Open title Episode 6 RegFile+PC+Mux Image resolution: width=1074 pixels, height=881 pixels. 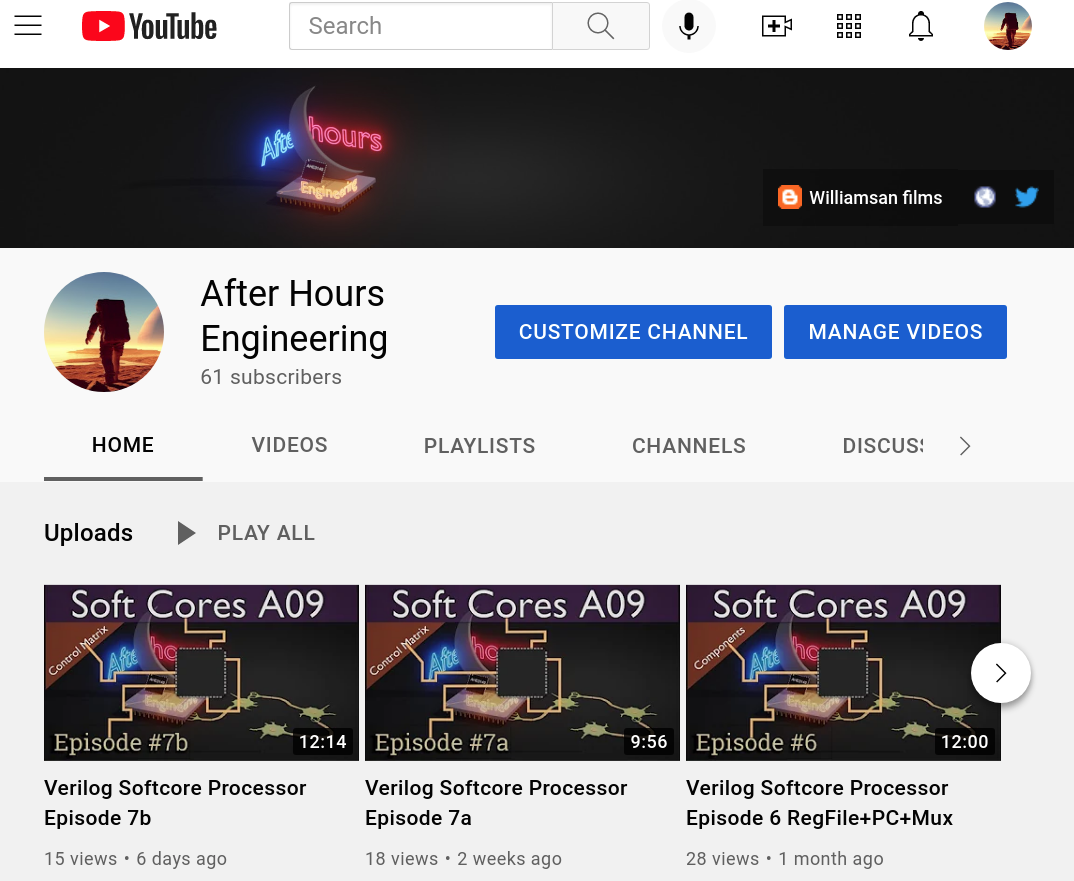click(819, 803)
